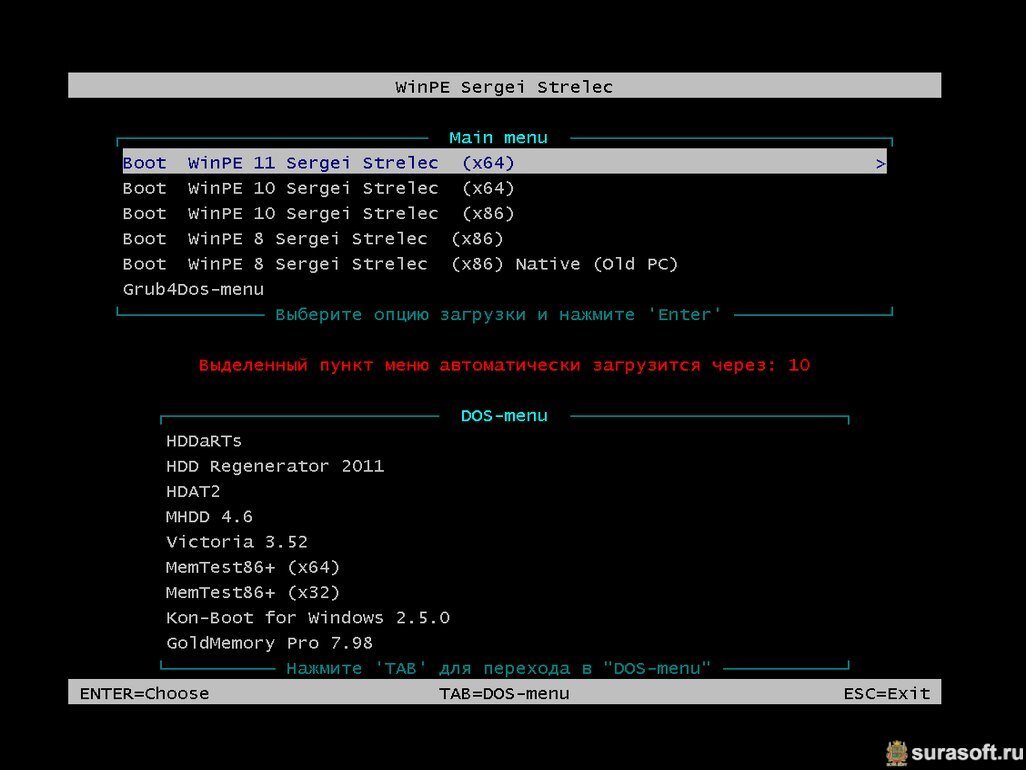1026x770 pixels.
Task: Click the red auto-boot countdown message
Action: (504, 365)
